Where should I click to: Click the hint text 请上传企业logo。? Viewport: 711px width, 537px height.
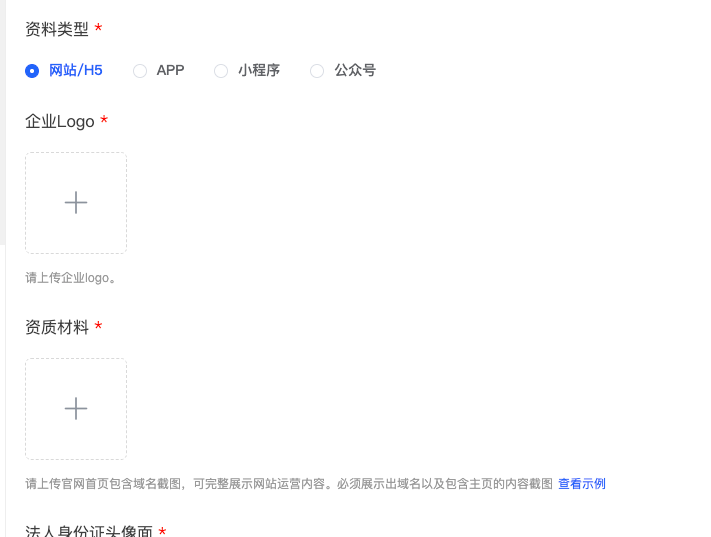[x=70, y=278]
